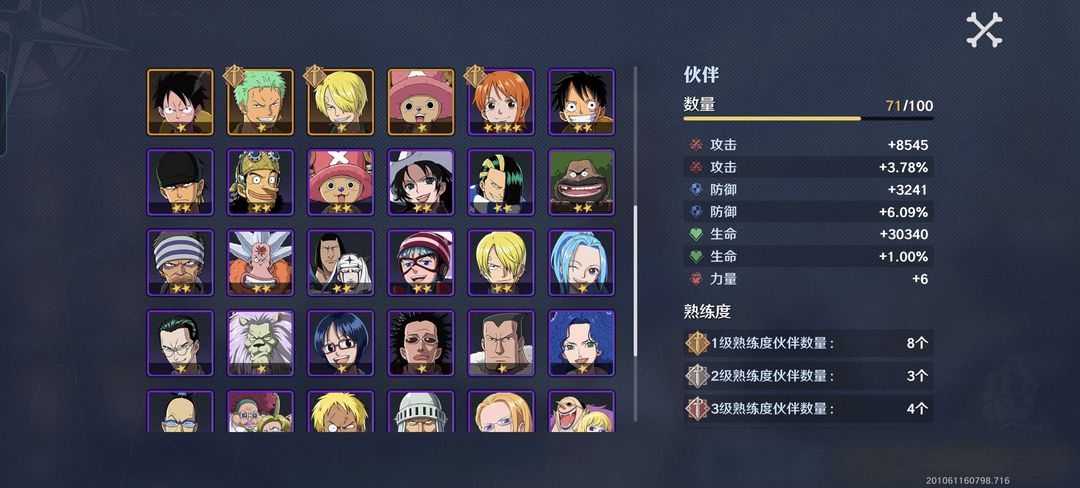1080x488 pixels.
Task: Select the lion-faced character portrait
Action: pos(260,343)
